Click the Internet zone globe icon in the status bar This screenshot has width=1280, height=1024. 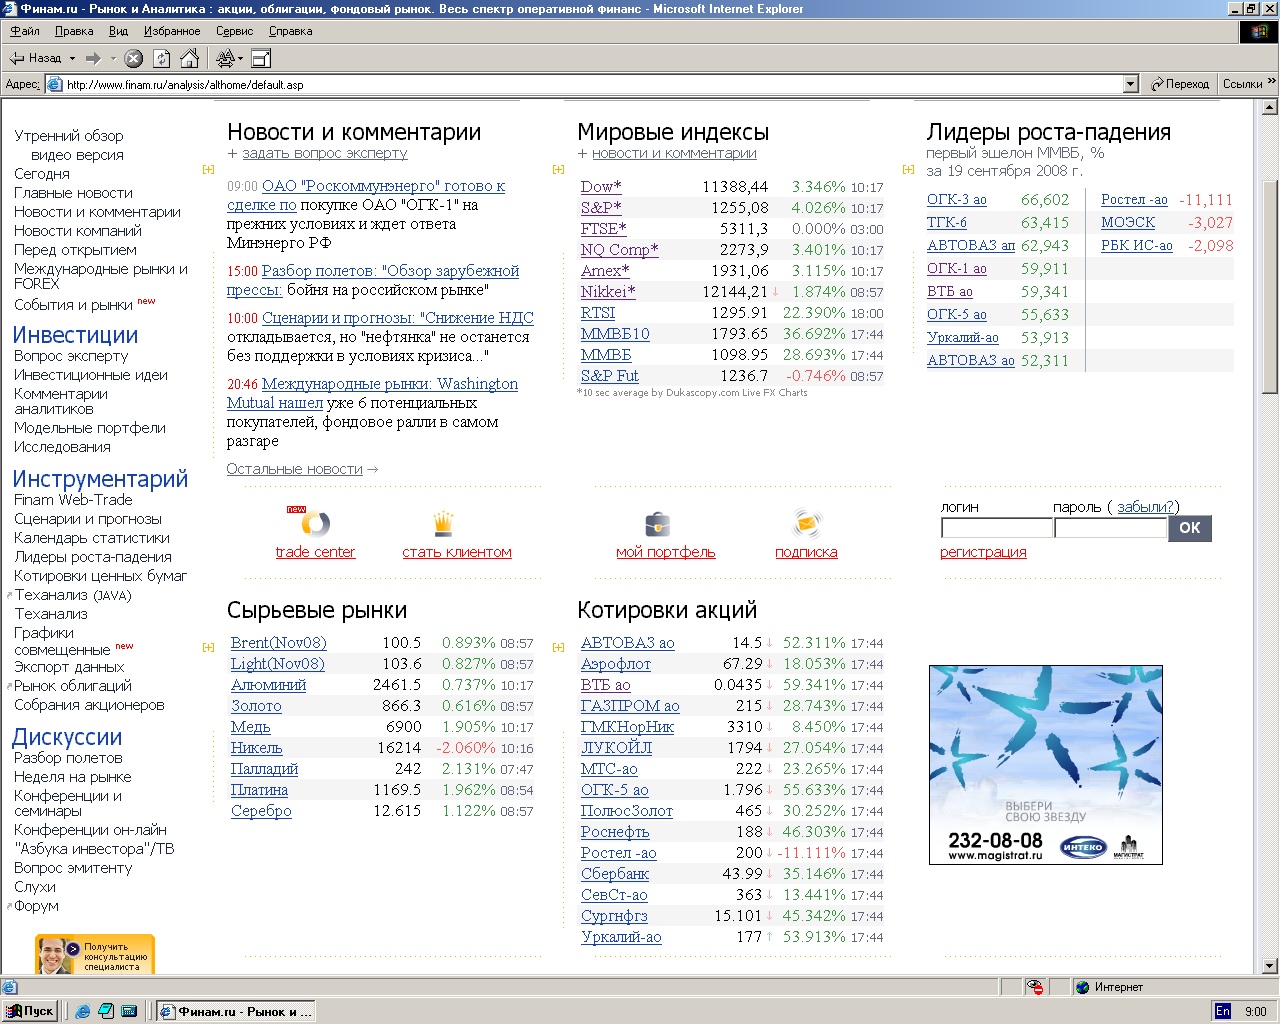(1082, 987)
